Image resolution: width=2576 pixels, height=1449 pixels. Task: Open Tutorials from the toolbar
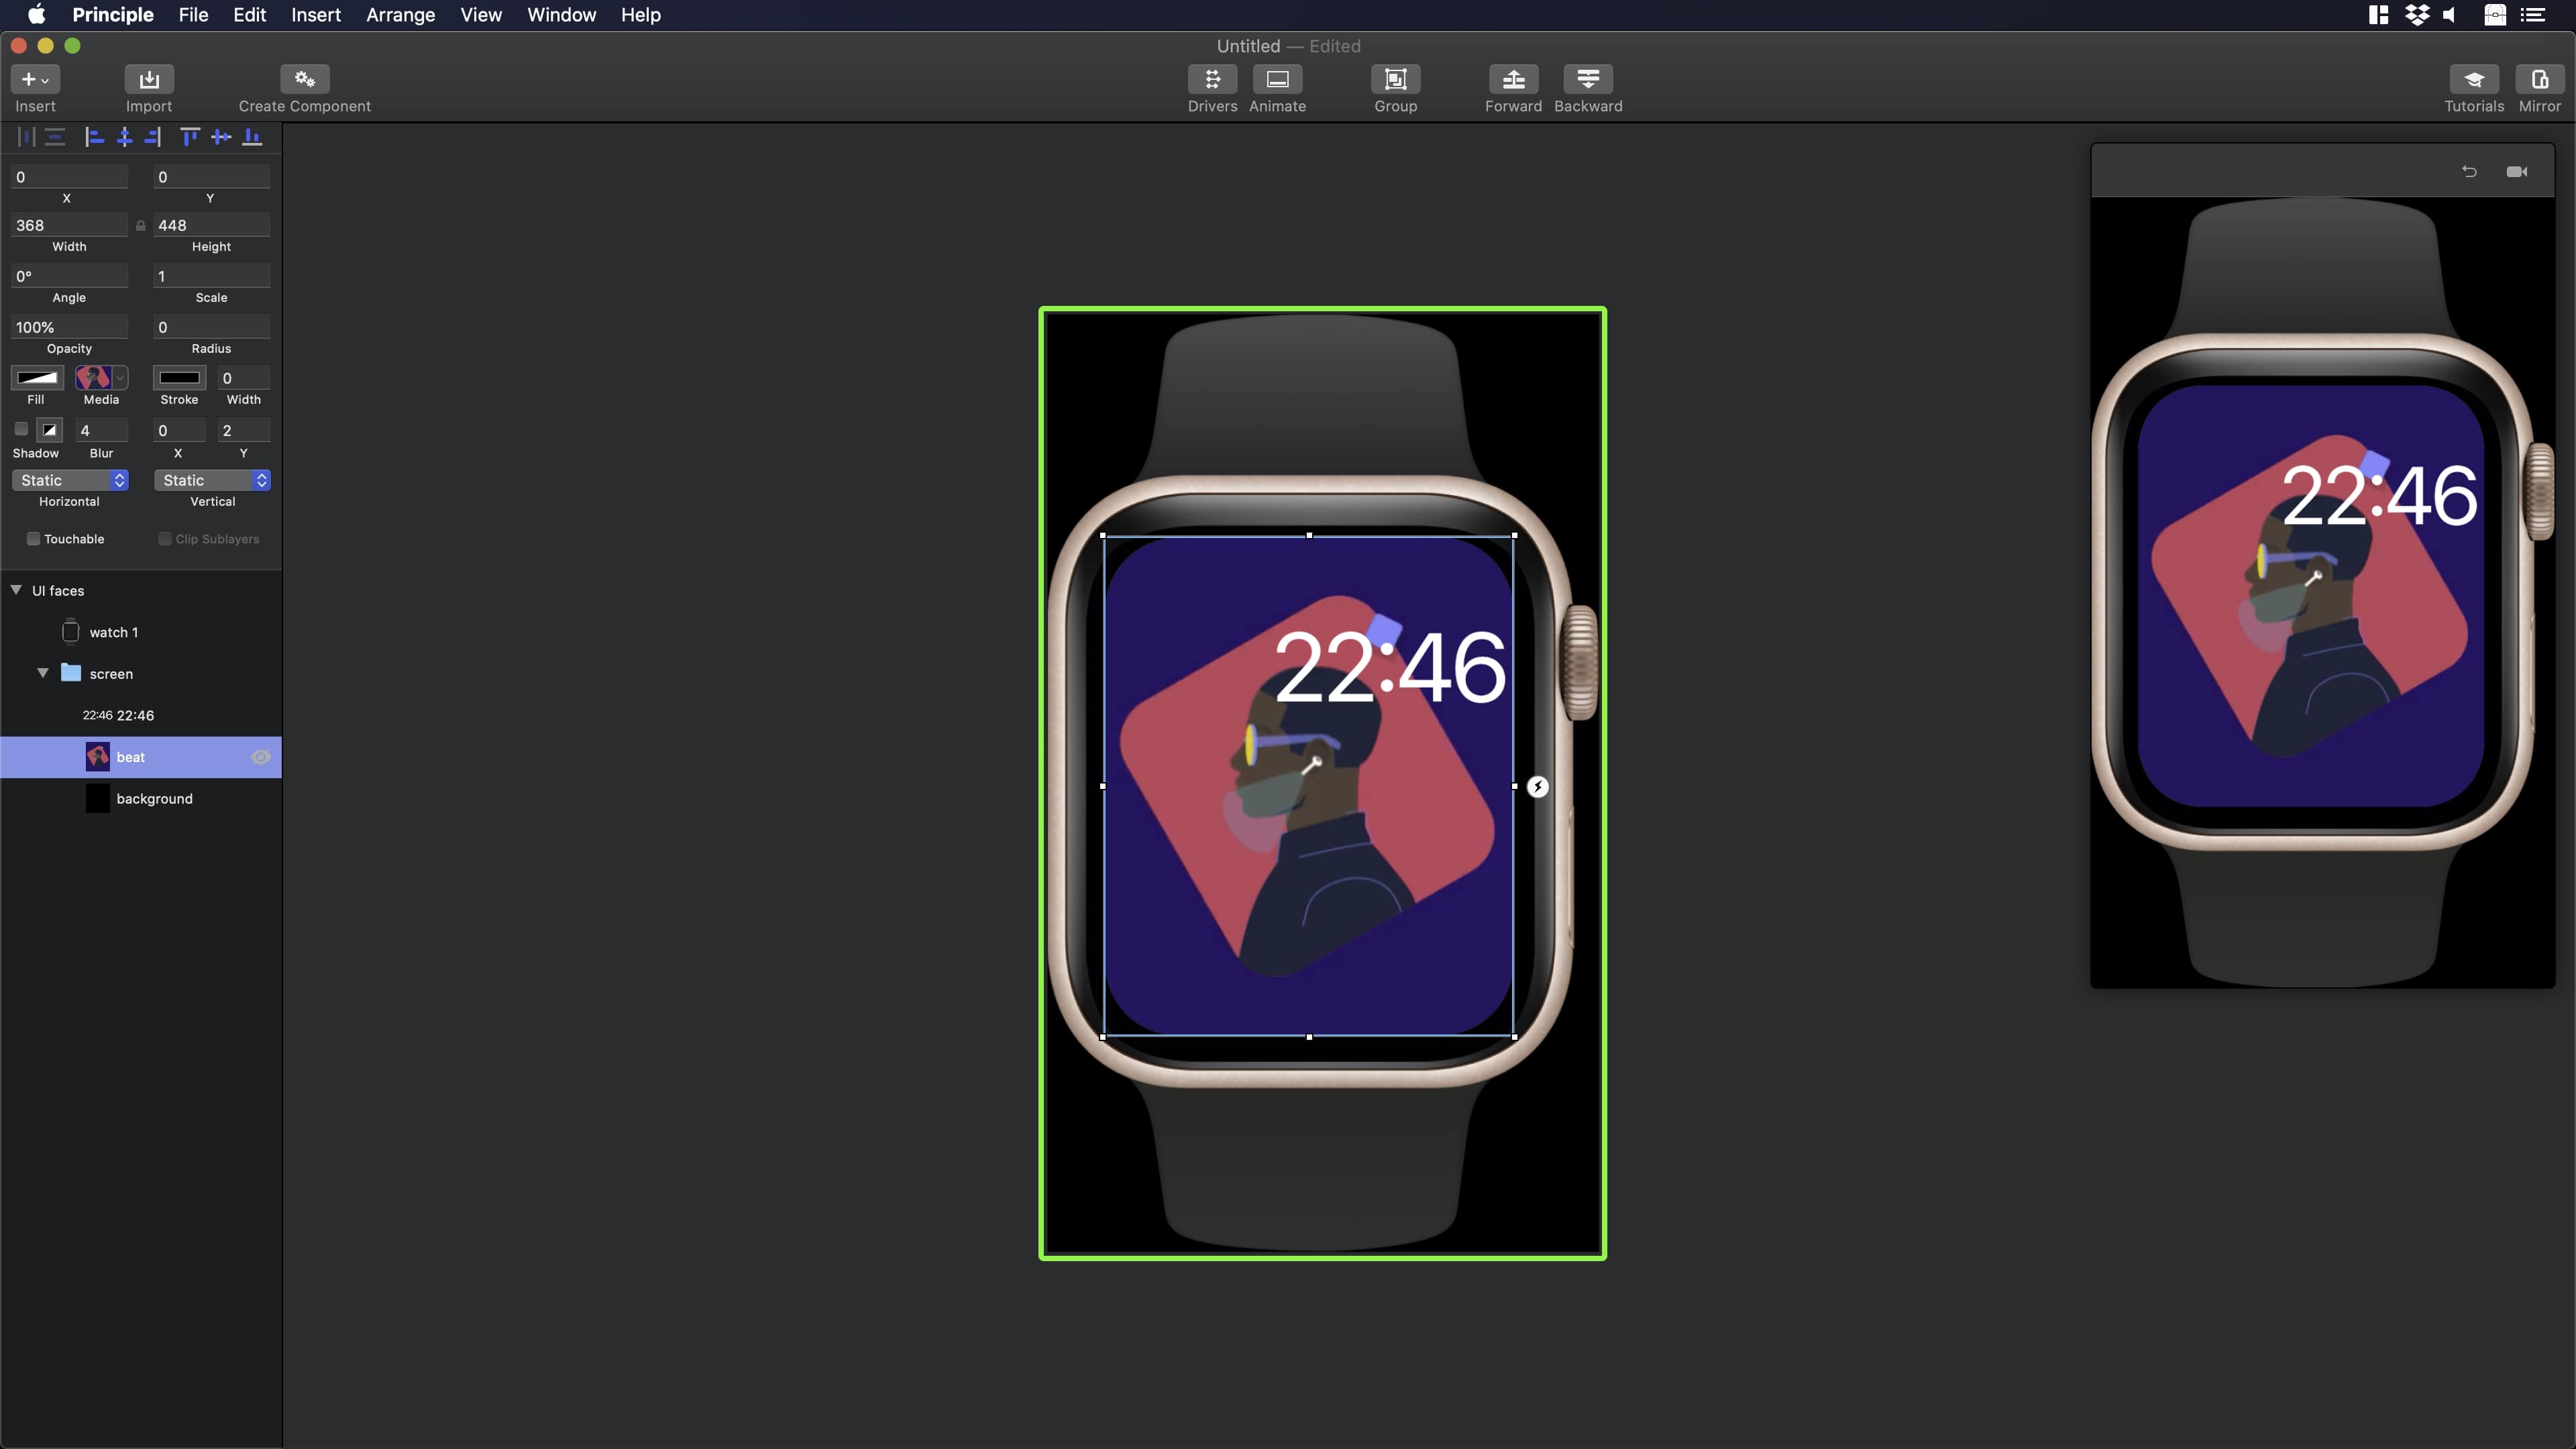[x=2473, y=88]
